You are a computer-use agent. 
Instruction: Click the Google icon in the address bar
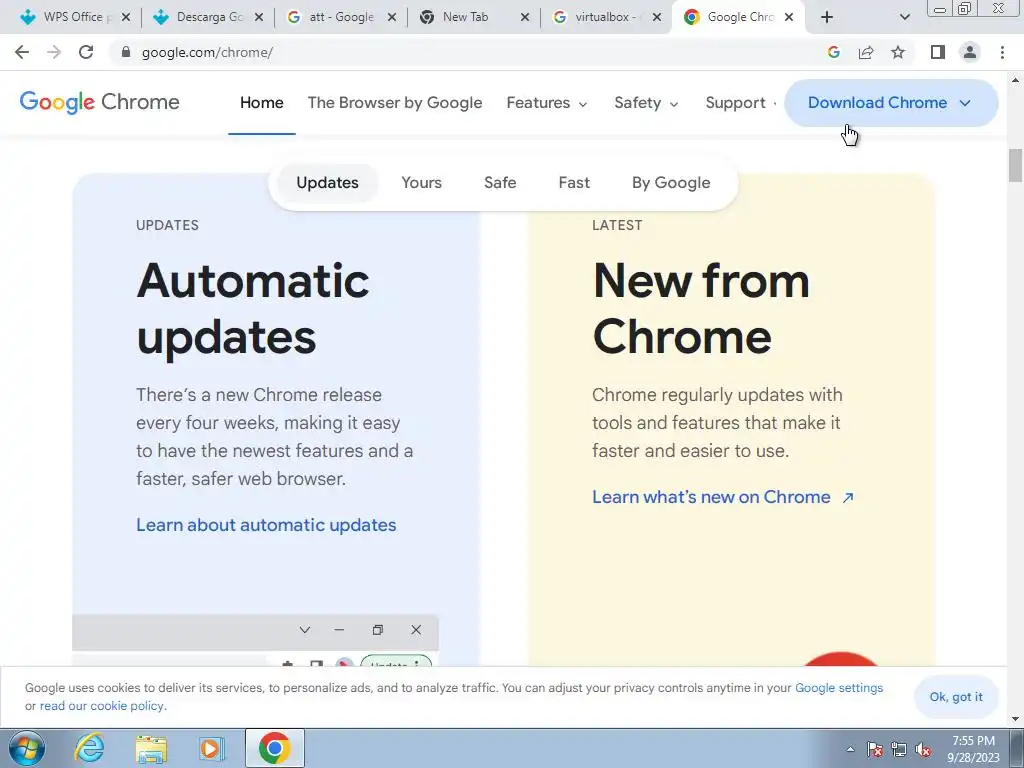pos(833,52)
